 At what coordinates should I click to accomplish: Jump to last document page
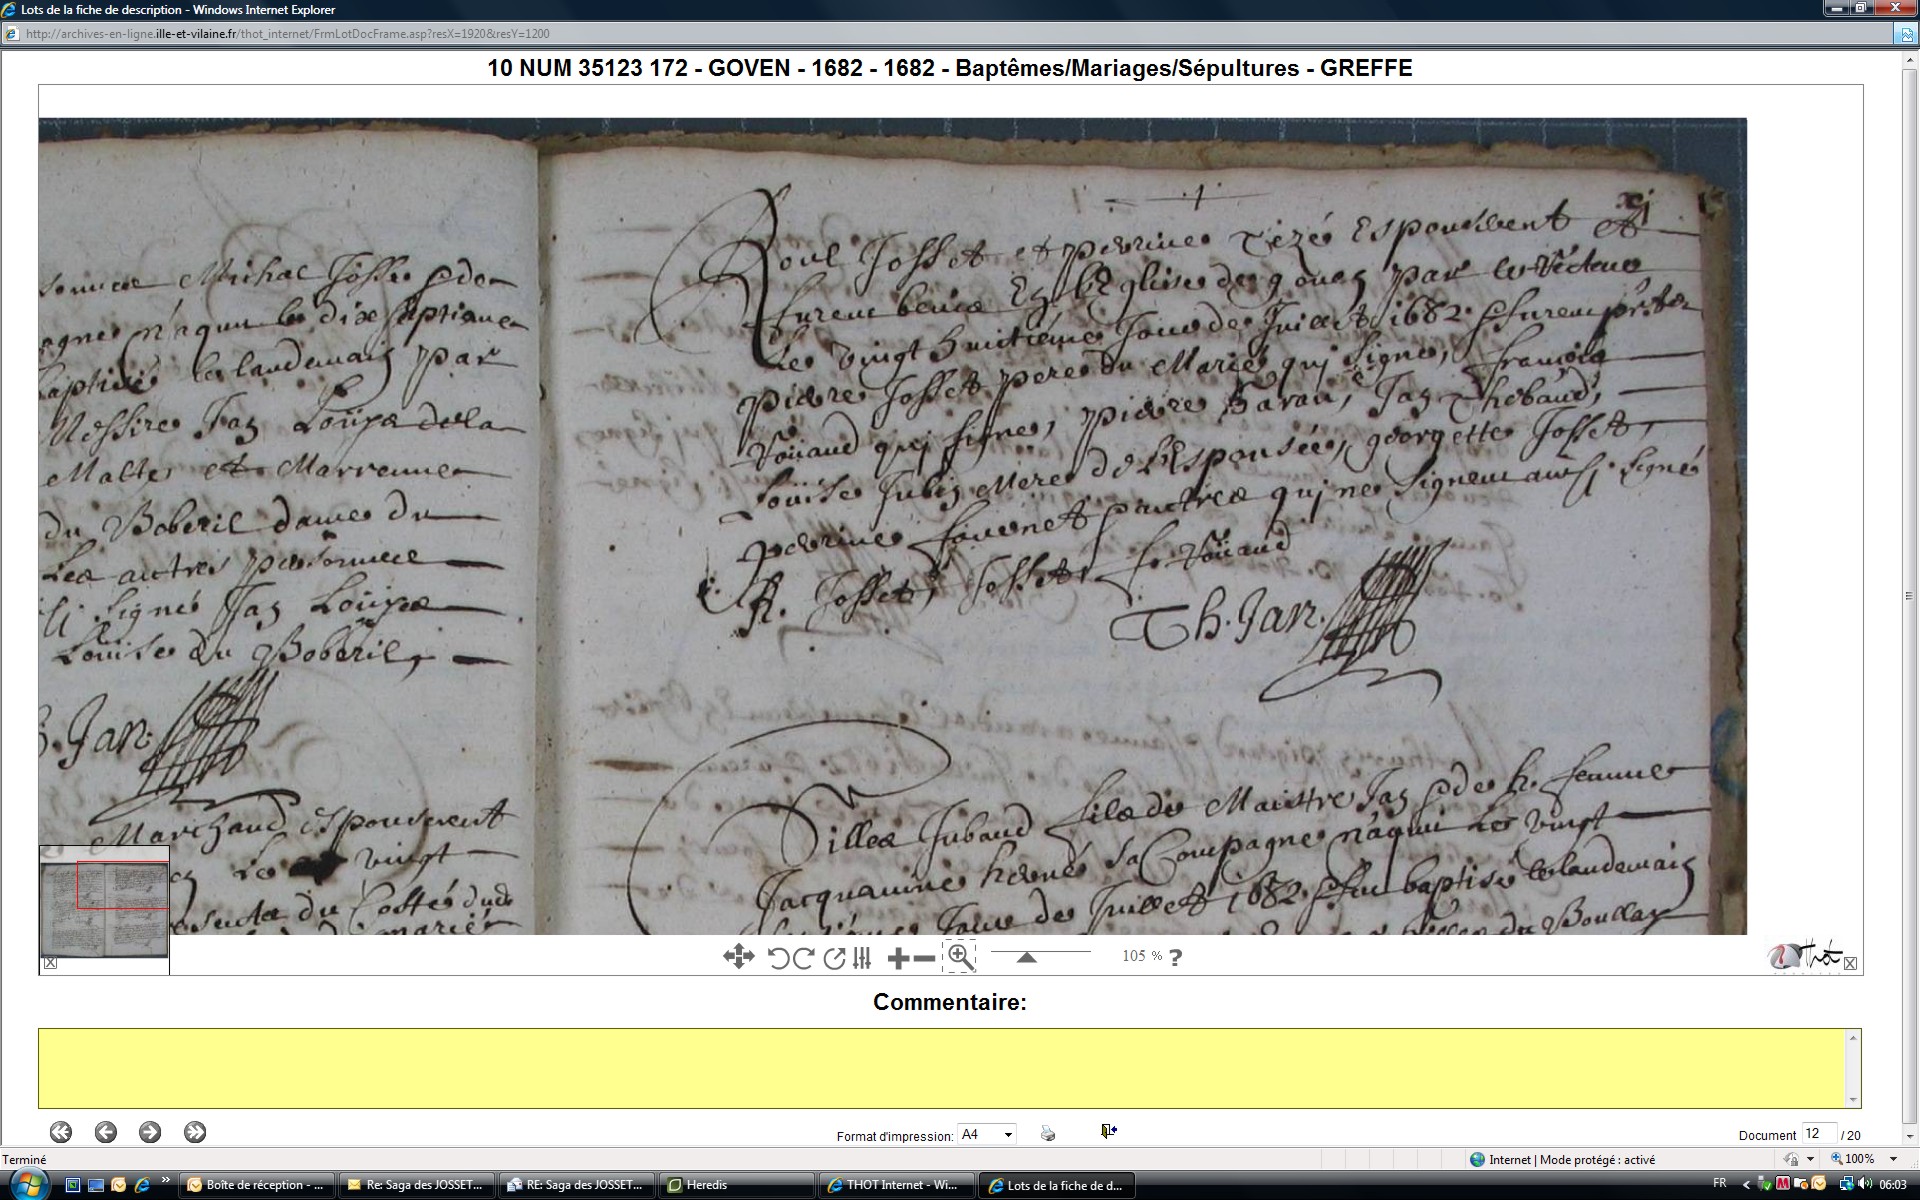tap(195, 1132)
